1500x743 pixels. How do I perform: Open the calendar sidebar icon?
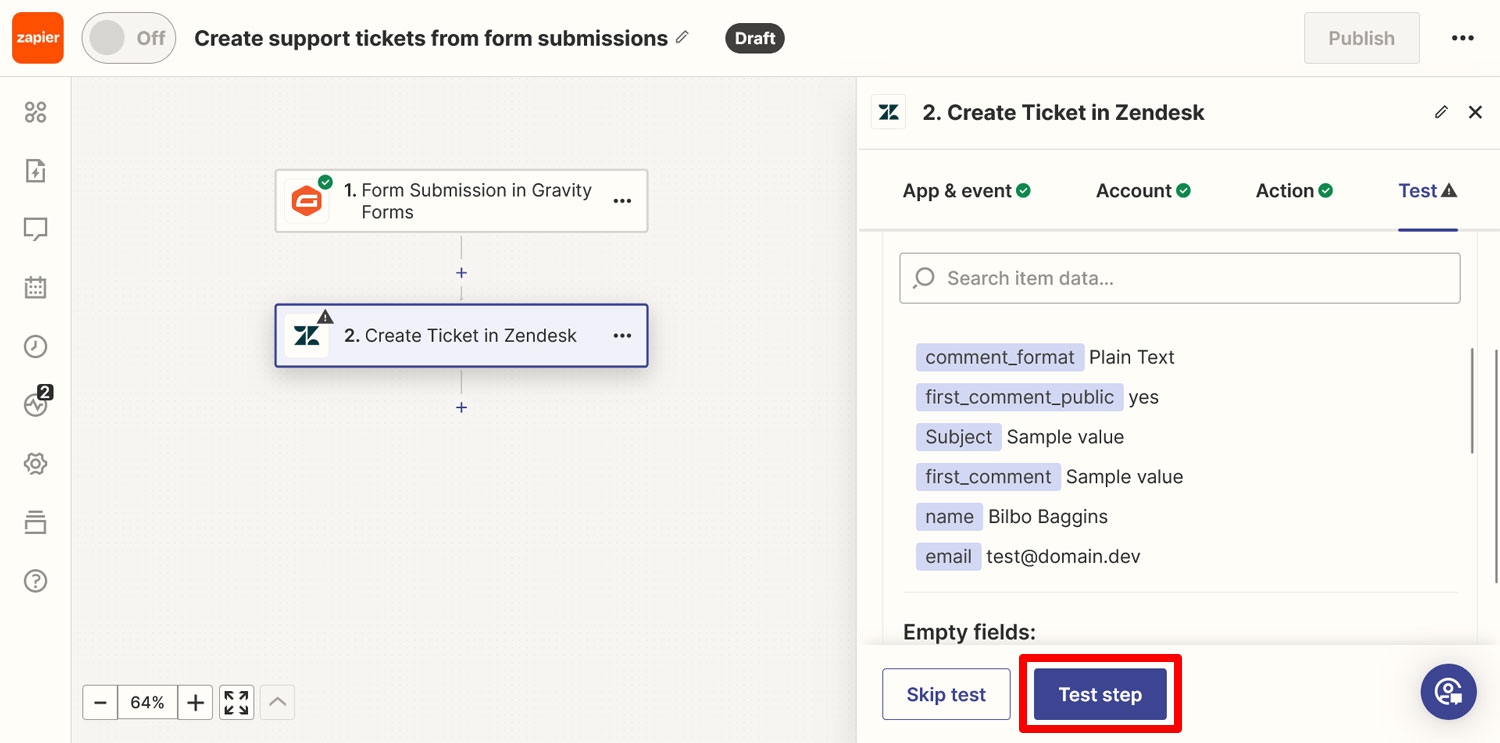[x=35, y=288]
